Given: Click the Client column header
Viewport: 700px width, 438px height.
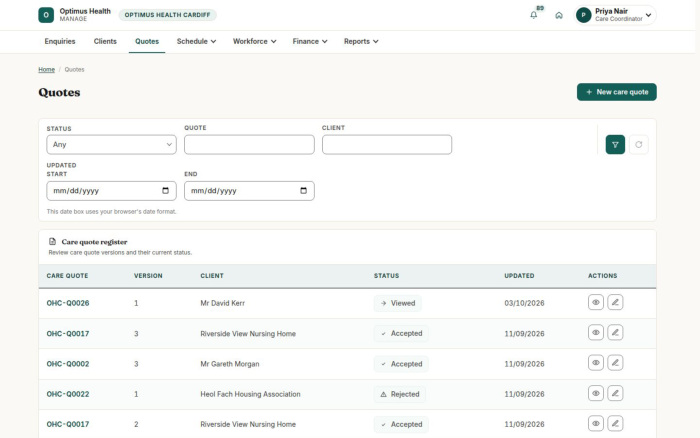Looking at the screenshot, I should tap(212, 276).
